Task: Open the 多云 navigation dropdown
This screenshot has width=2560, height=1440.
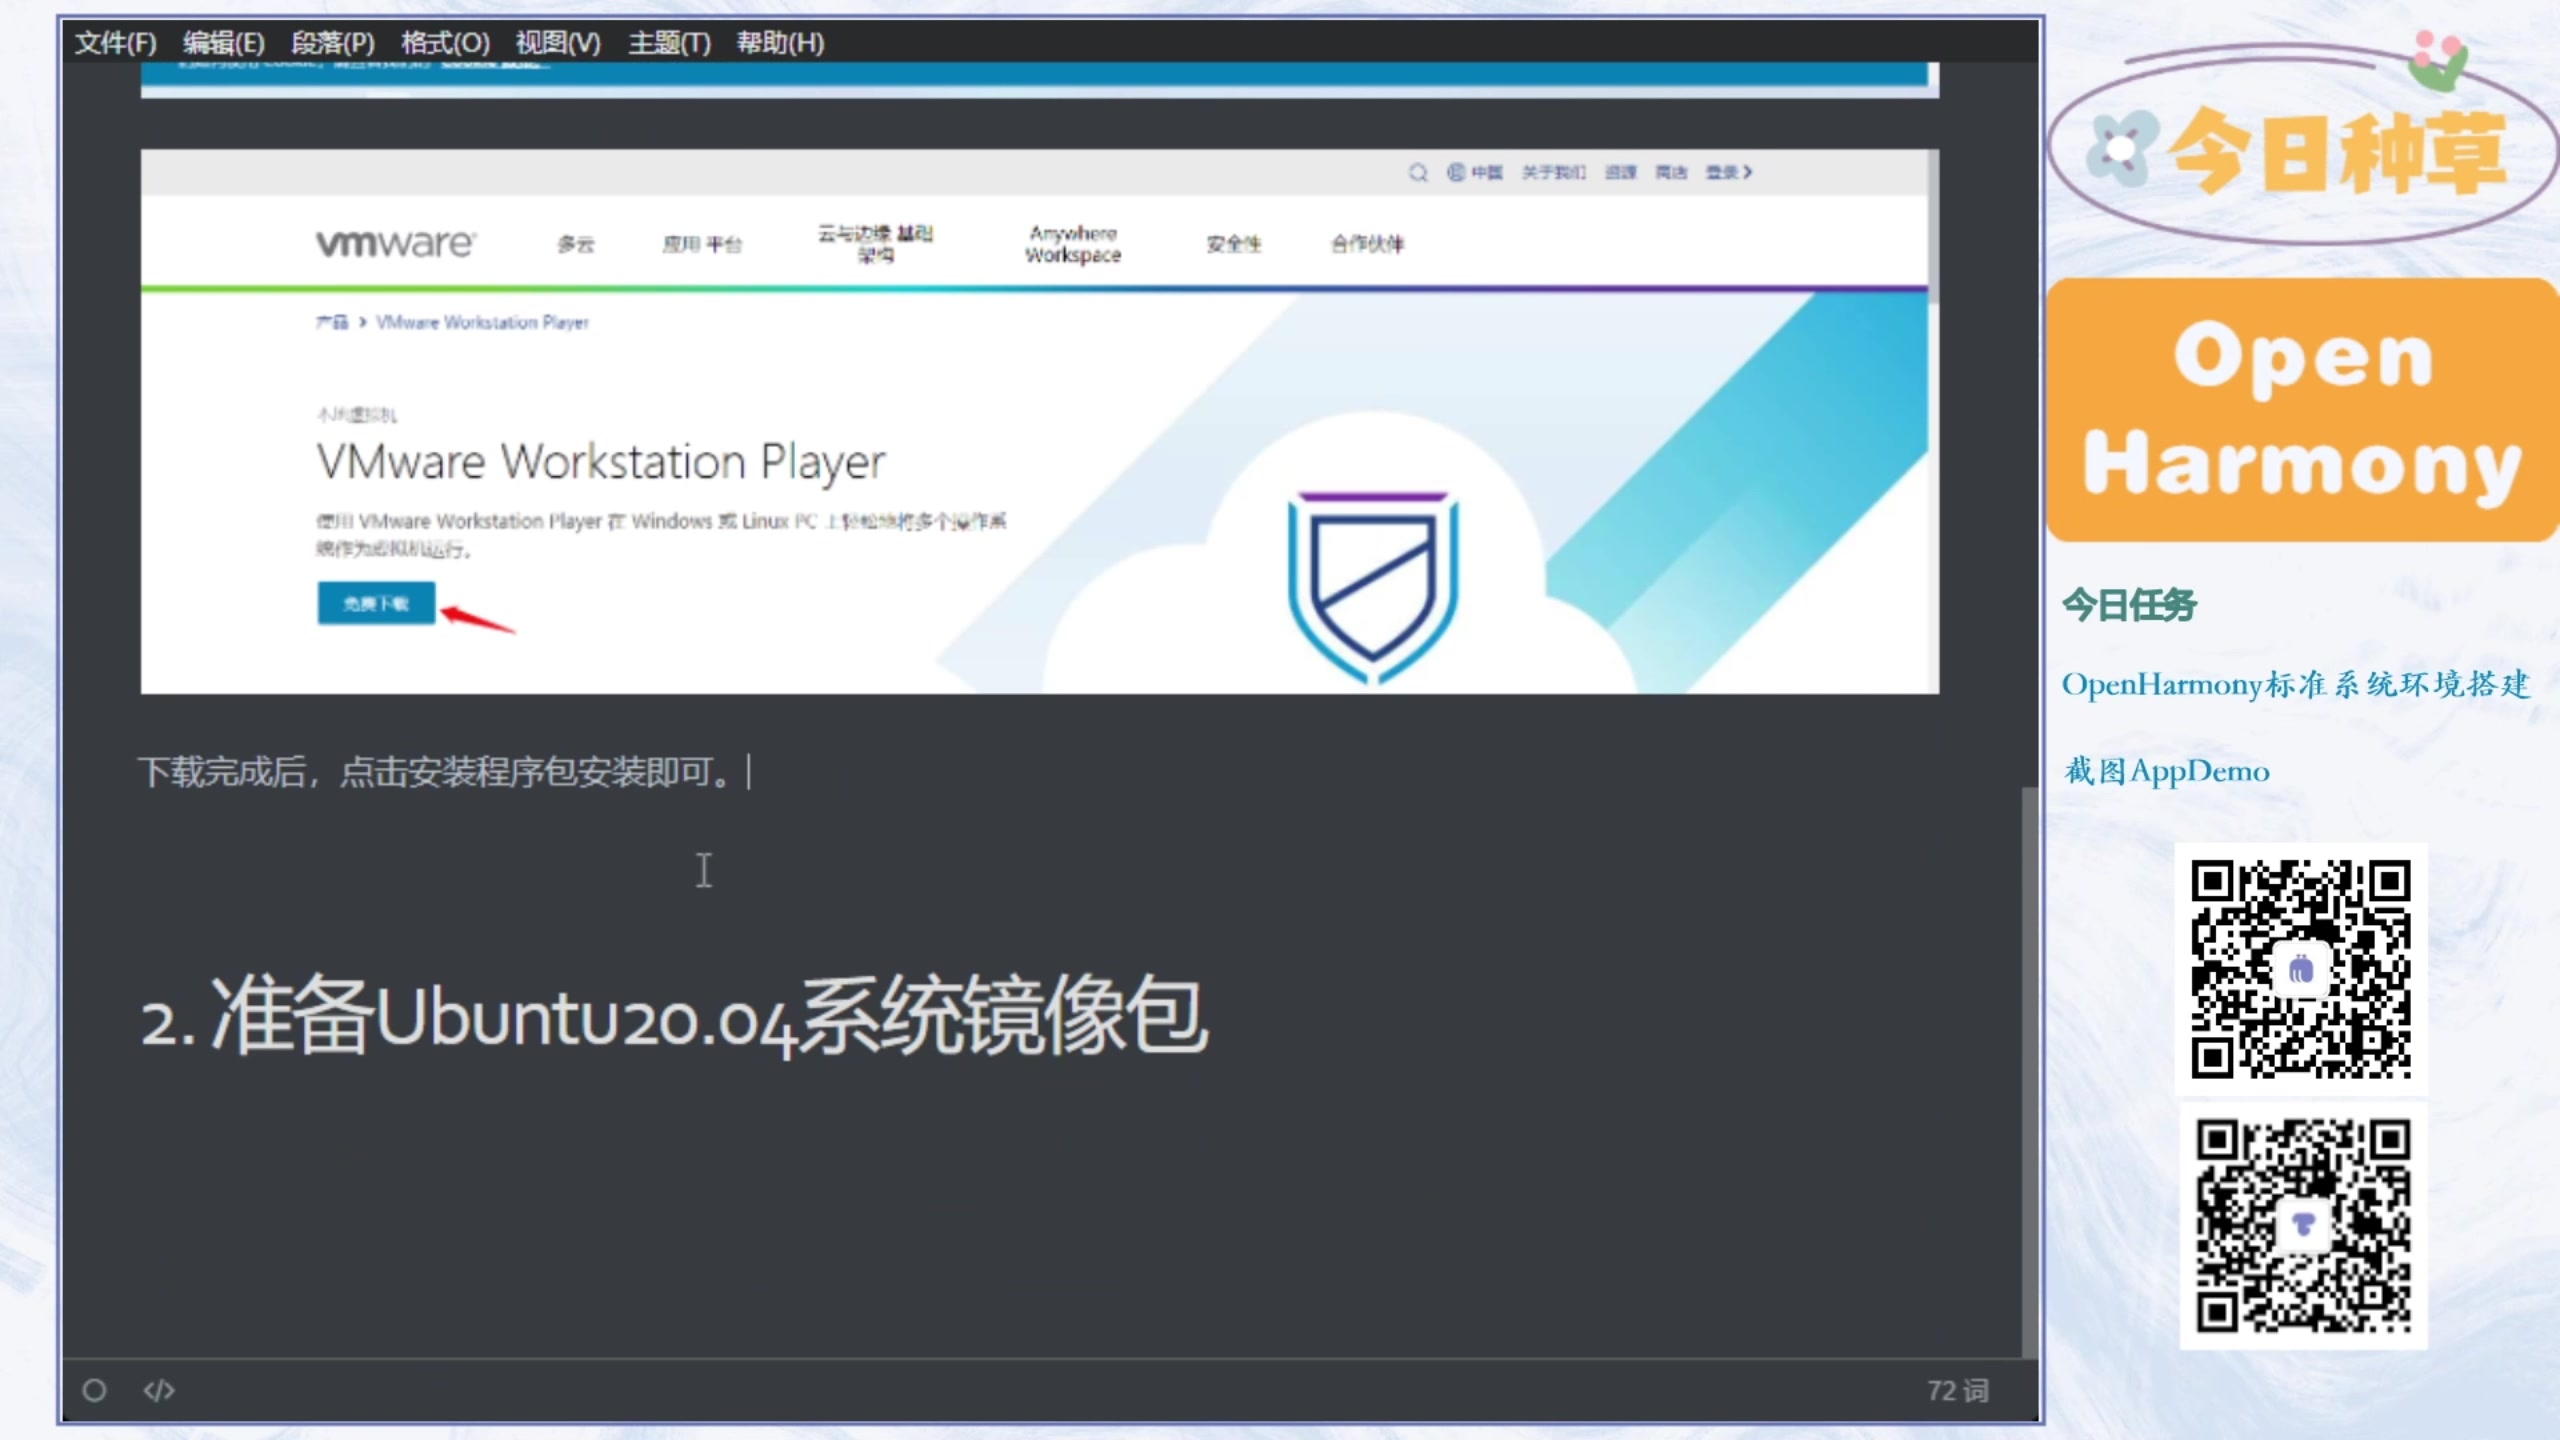Action: click(576, 243)
